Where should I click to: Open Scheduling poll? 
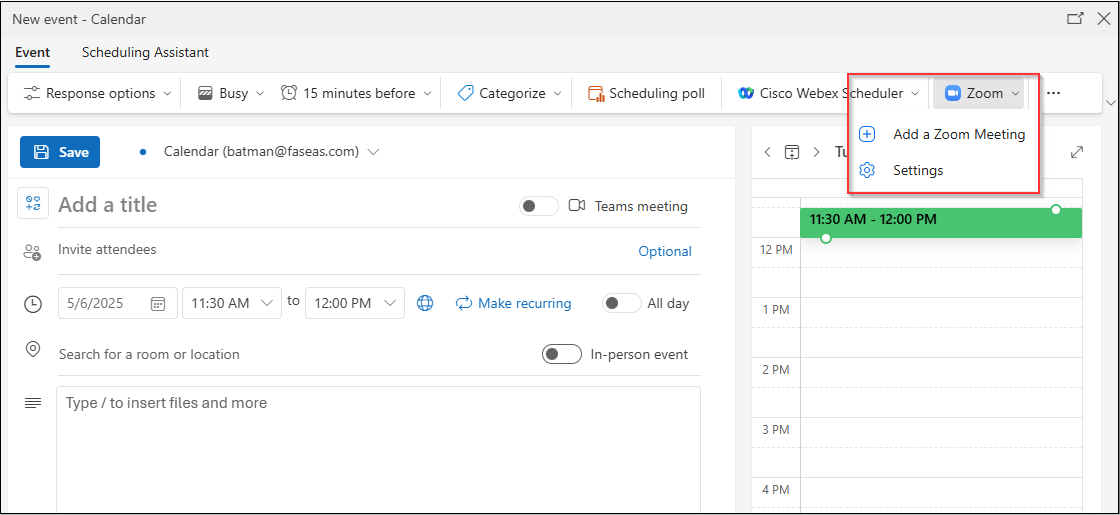coord(646,94)
